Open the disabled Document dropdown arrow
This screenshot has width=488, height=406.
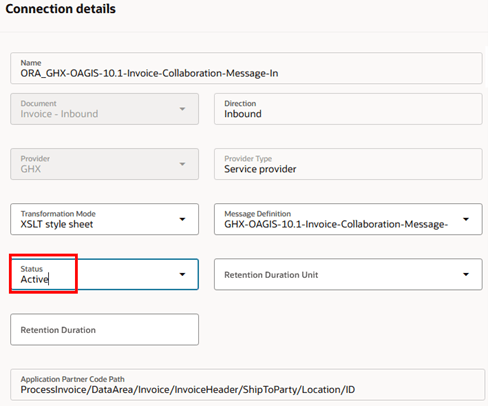[x=182, y=109]
